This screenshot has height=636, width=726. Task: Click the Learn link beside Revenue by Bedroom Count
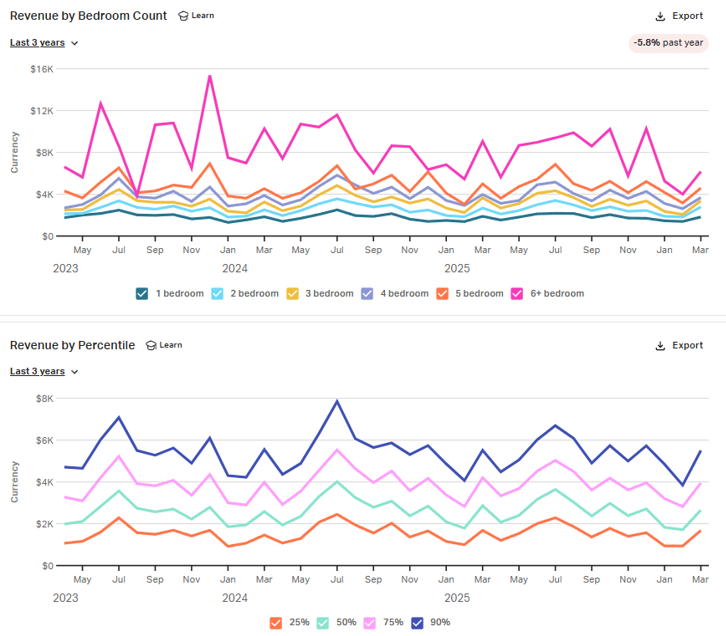tap(203, 16)
